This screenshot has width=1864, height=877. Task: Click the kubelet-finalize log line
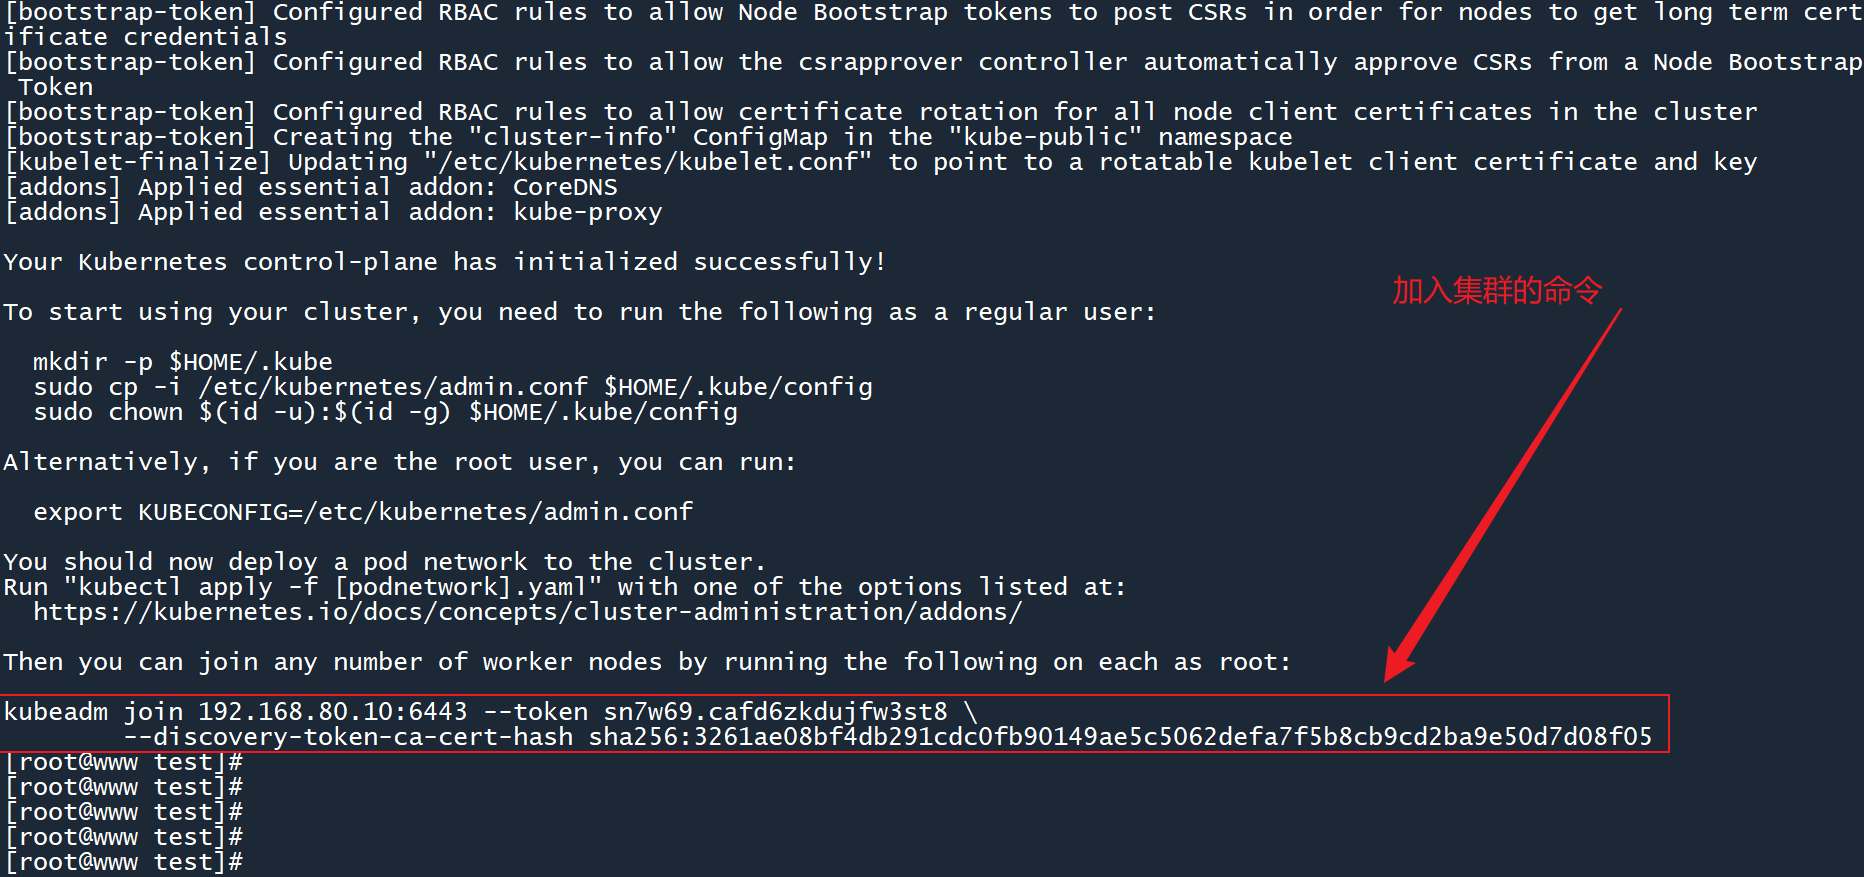(x=880, y=162)
